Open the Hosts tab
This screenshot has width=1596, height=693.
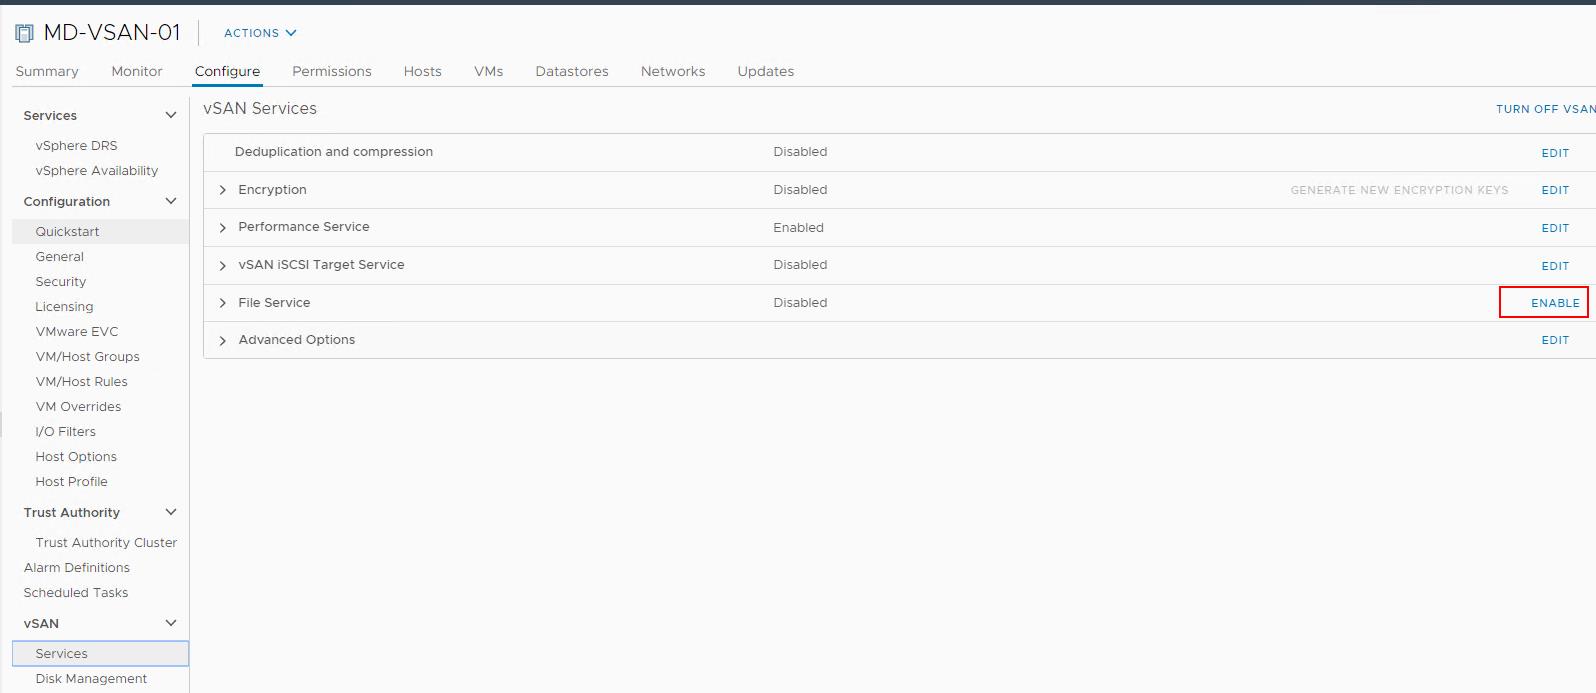click(x=422, y=71)
